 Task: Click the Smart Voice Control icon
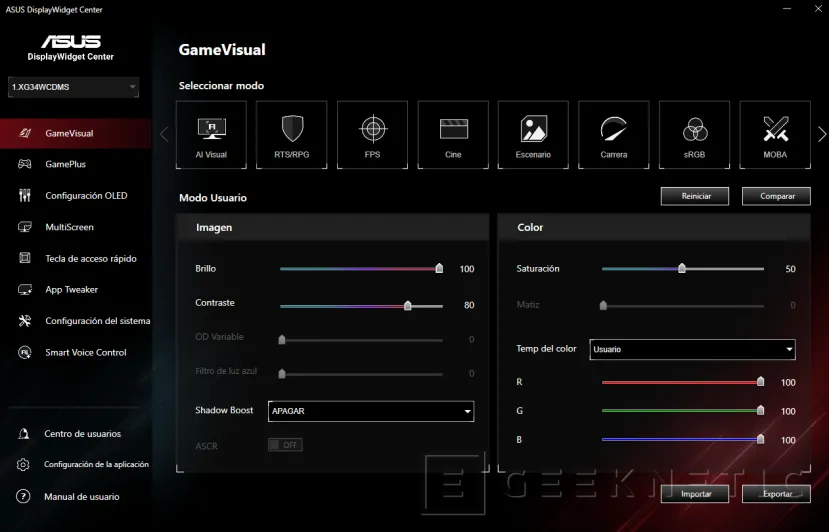tap(25, 352)
